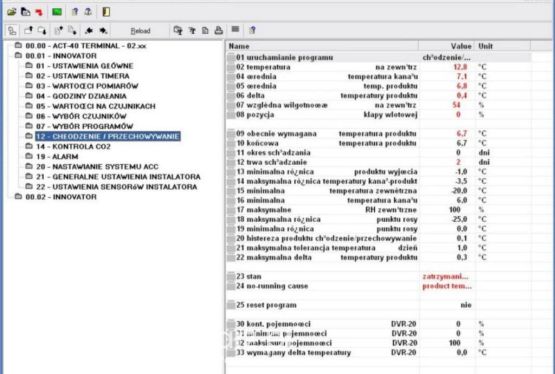Select row 24 no-running cause
Viewport: 555px width, 374px height.
(378, 286)
